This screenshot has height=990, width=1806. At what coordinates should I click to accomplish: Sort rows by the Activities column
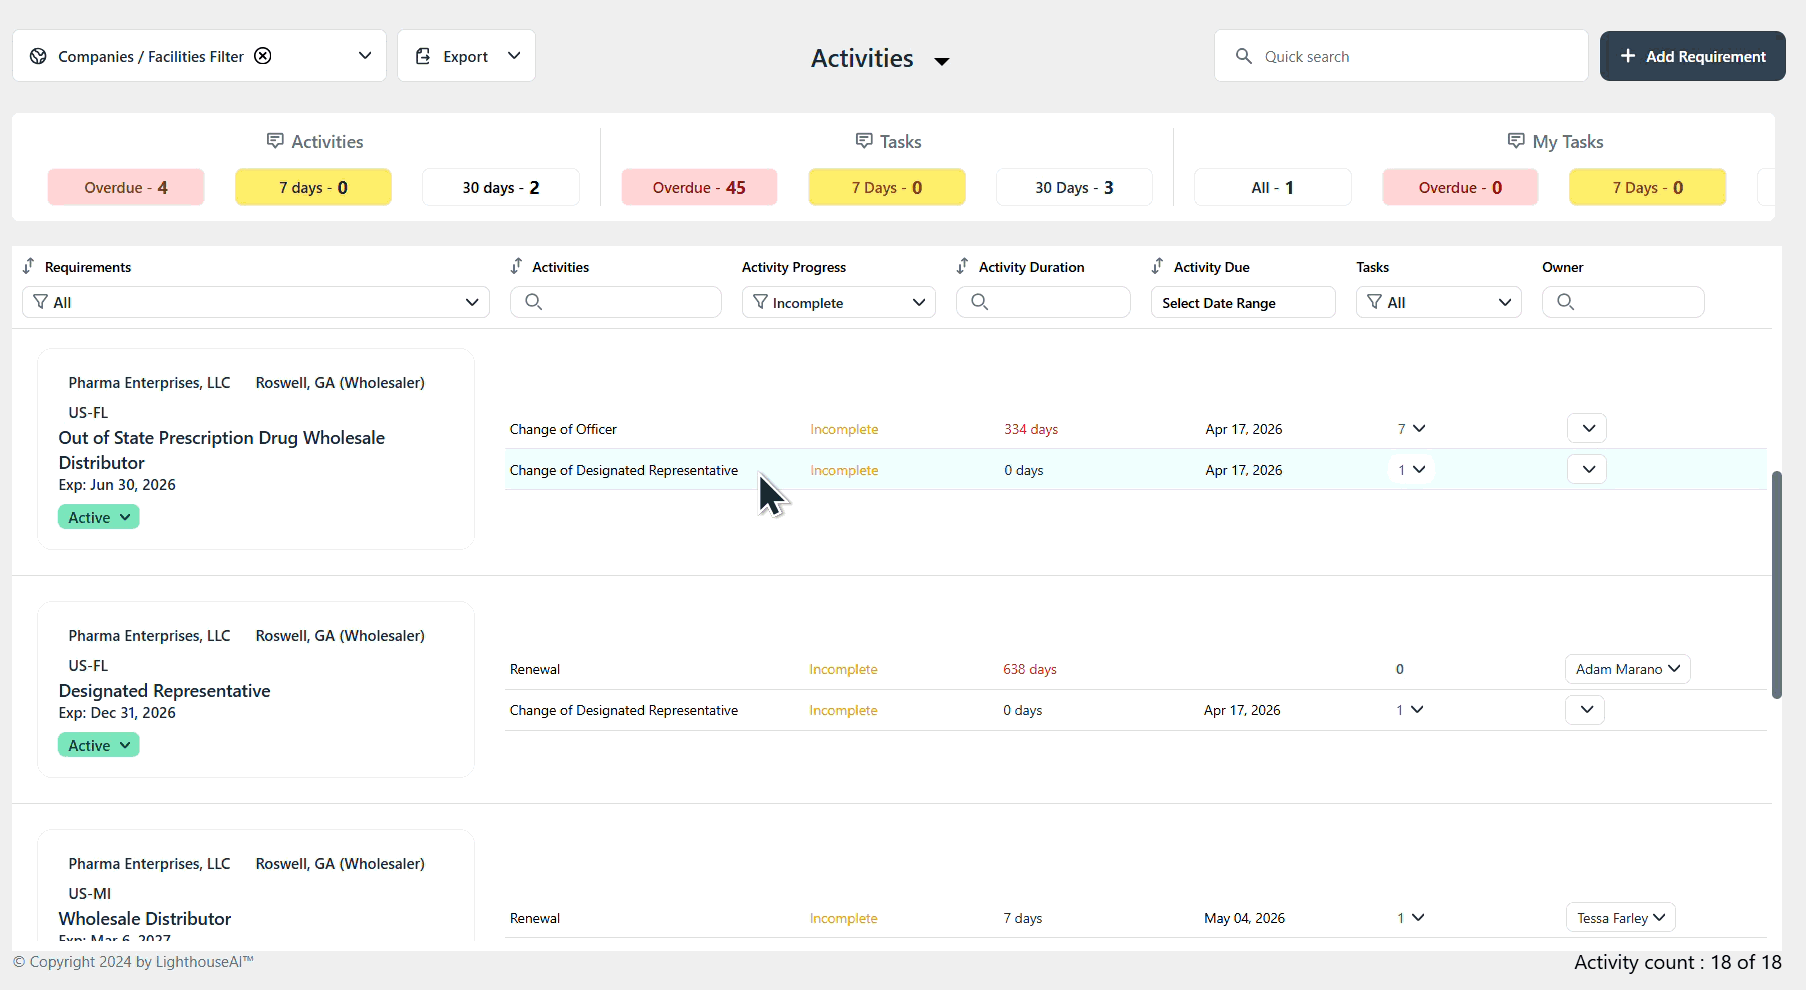[x=517, y=266]
